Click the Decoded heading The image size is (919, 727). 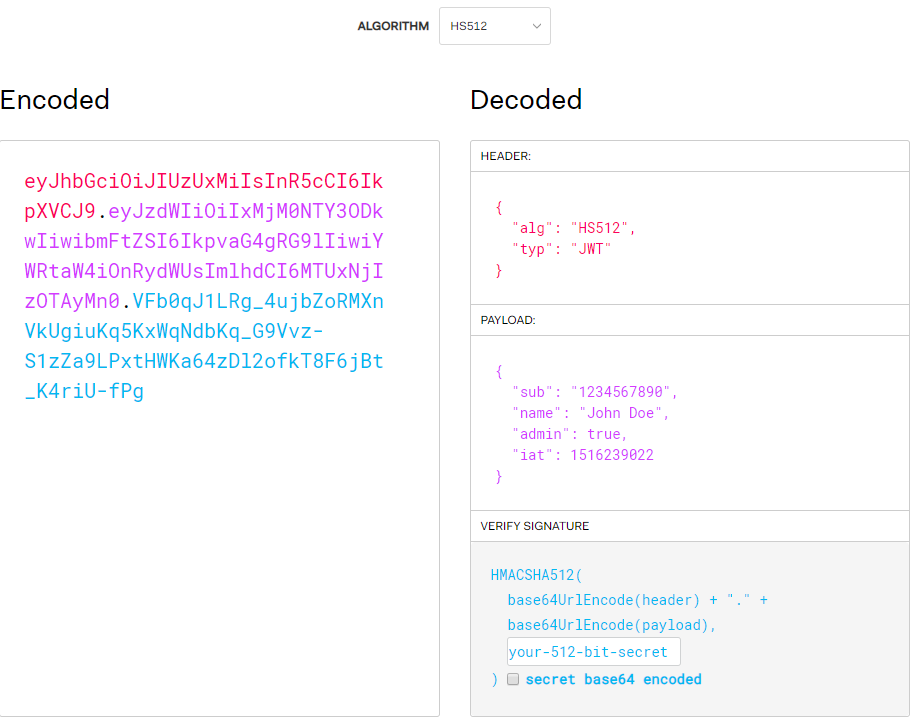pos(526,100)
